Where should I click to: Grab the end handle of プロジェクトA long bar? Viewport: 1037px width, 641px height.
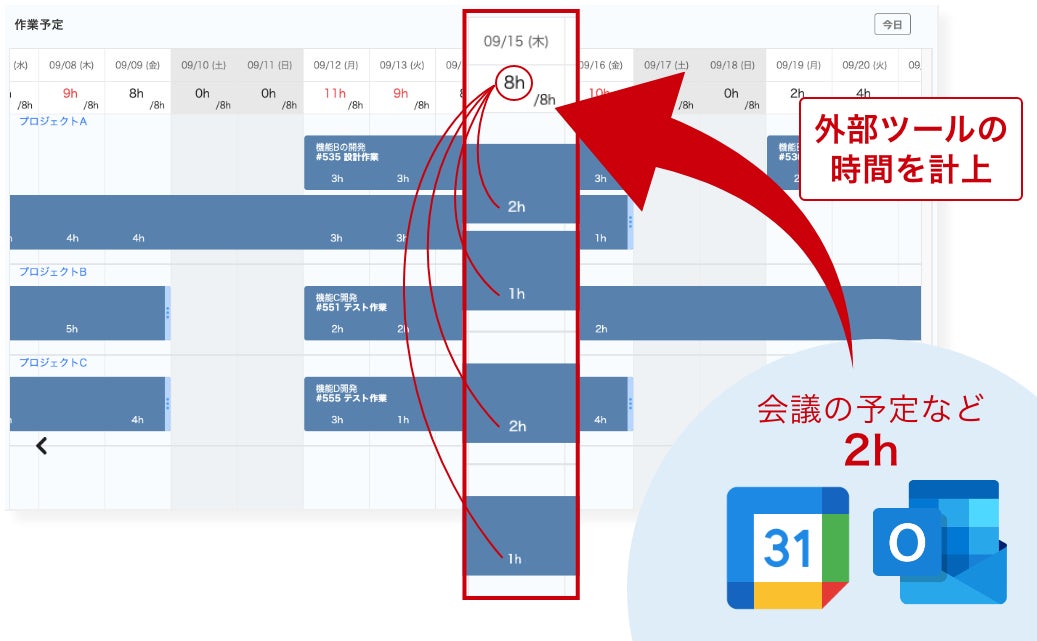630,222
